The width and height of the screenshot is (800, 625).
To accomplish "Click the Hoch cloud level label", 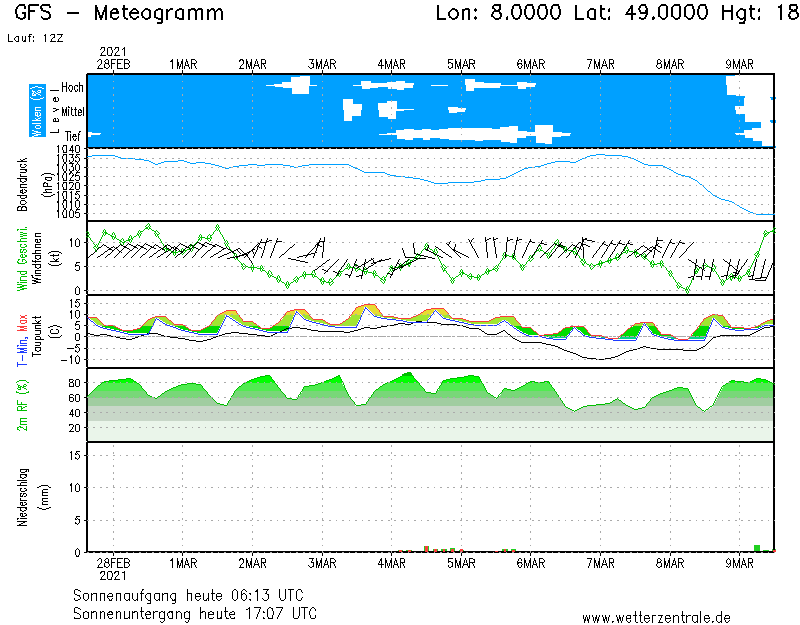I will tap(72, 88).
